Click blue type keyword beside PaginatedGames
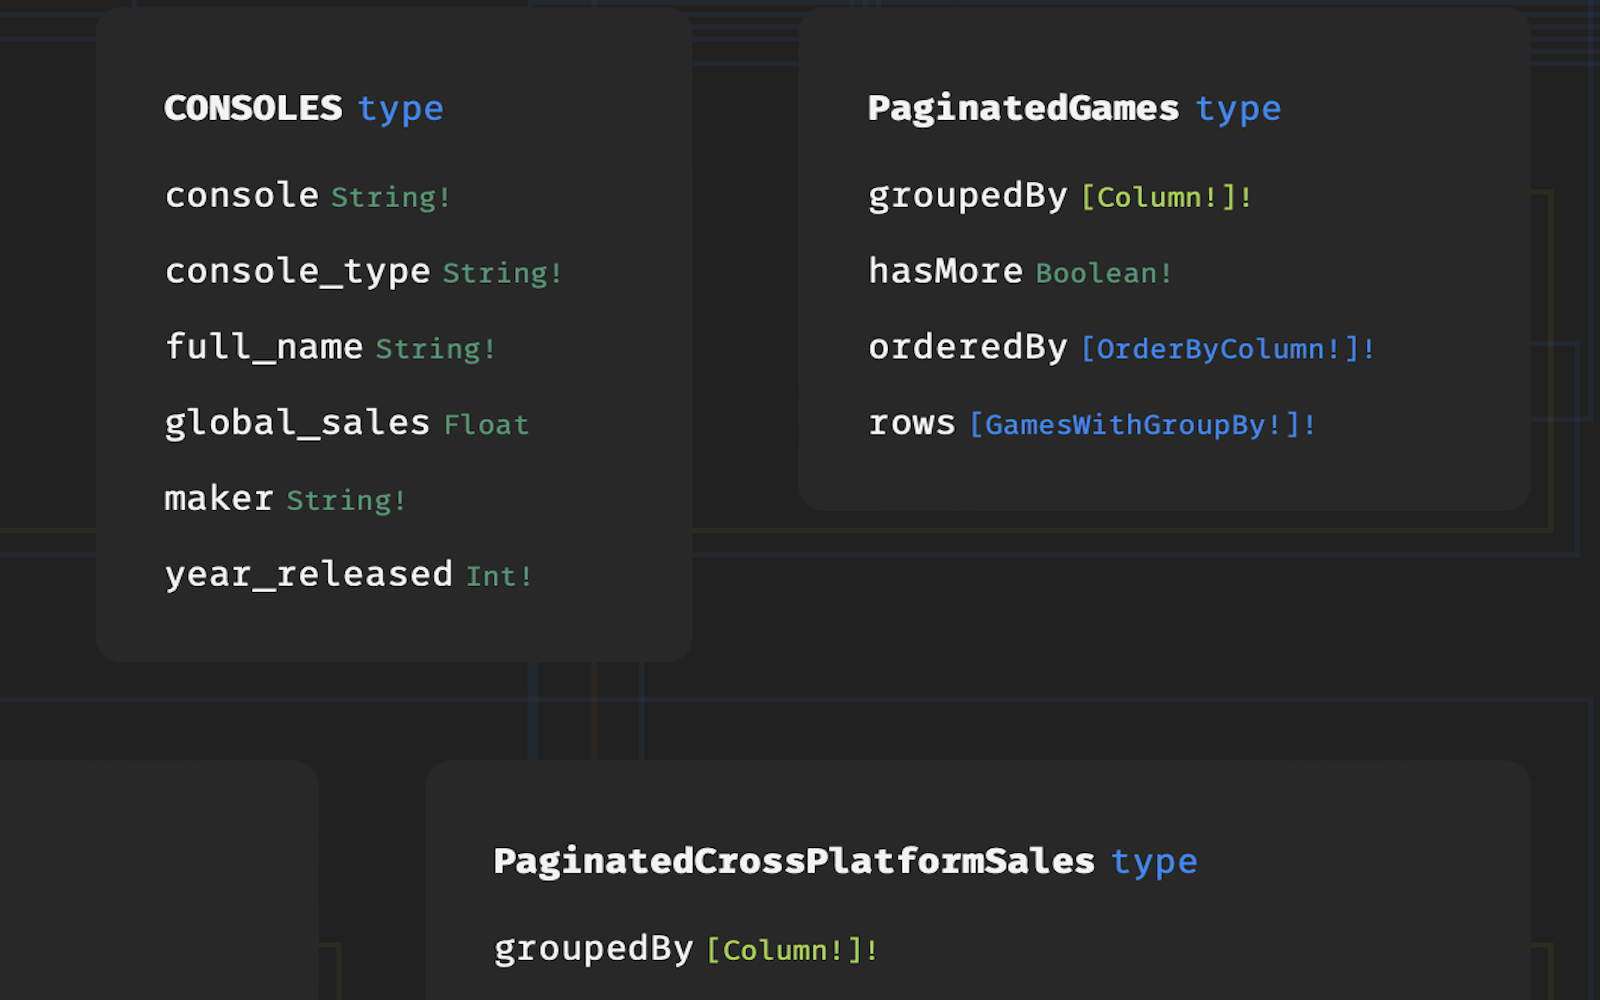1600x1000 pixels. point(1238,109)
